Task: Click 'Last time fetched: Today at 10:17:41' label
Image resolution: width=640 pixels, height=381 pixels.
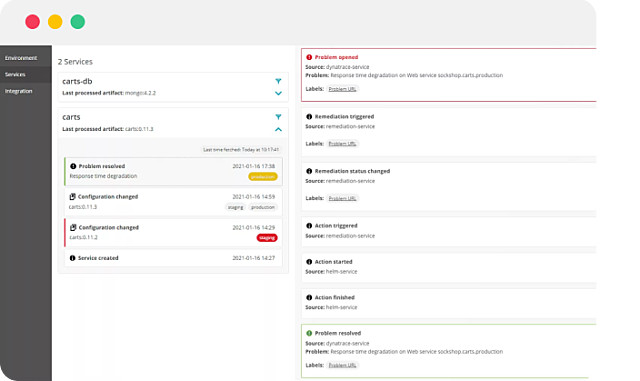Action: pyautogui.click(x=241, y=150)
